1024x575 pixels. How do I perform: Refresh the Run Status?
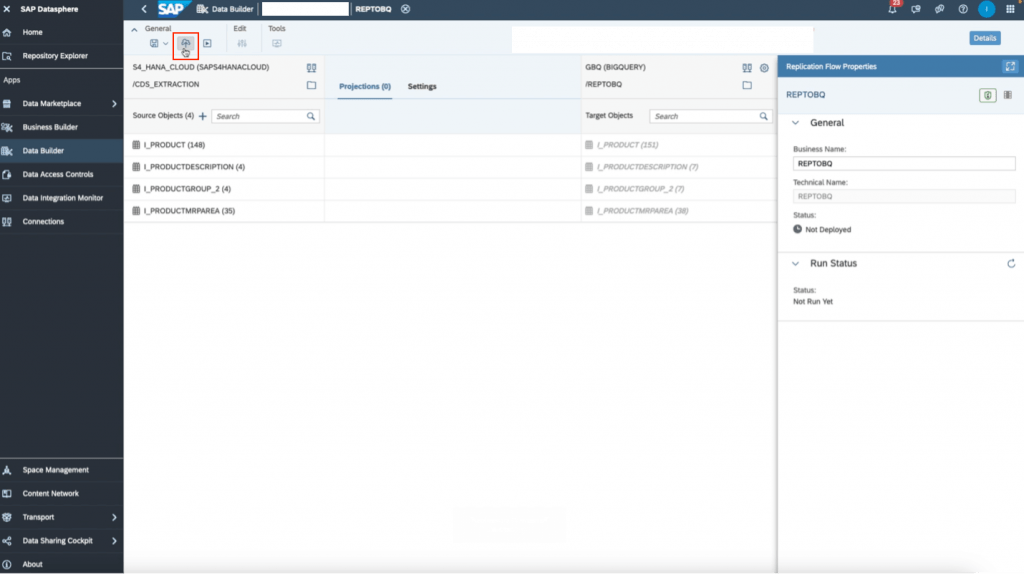(x=1011, y=264)
